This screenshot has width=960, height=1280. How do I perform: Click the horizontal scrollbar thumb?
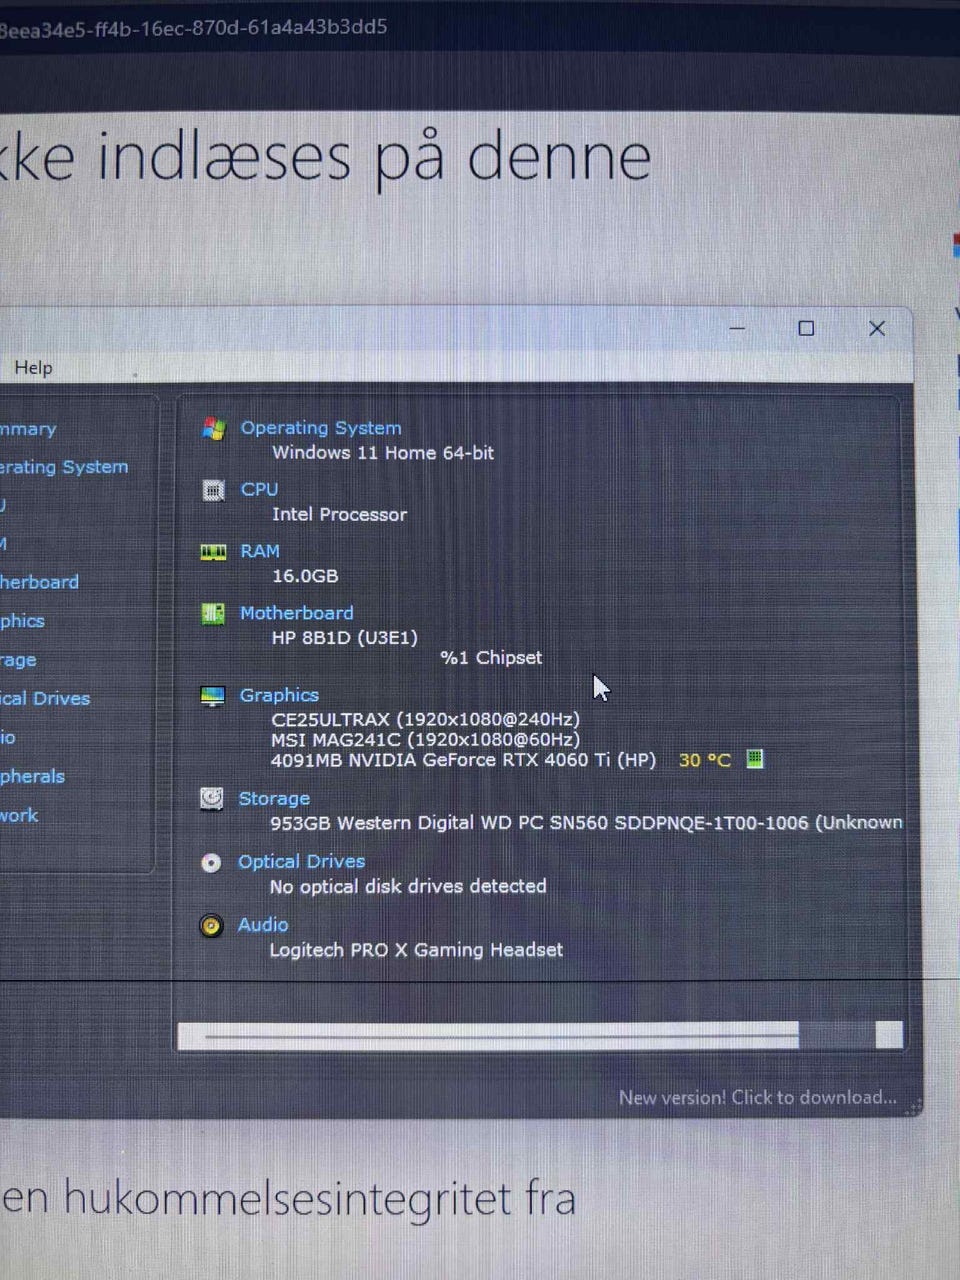[488, 1035]
